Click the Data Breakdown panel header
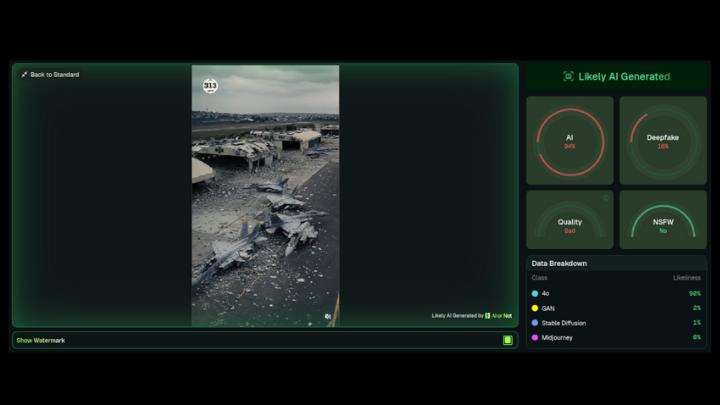The height and width of the screenshot is (405, 720). (559, 263)
